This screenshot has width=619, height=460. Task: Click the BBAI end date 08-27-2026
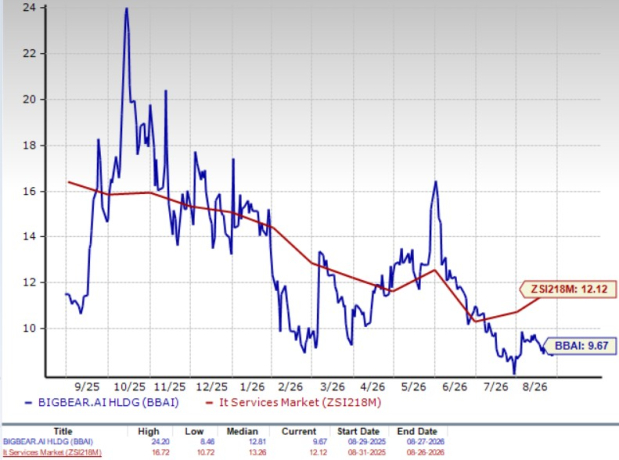[425, 441]
